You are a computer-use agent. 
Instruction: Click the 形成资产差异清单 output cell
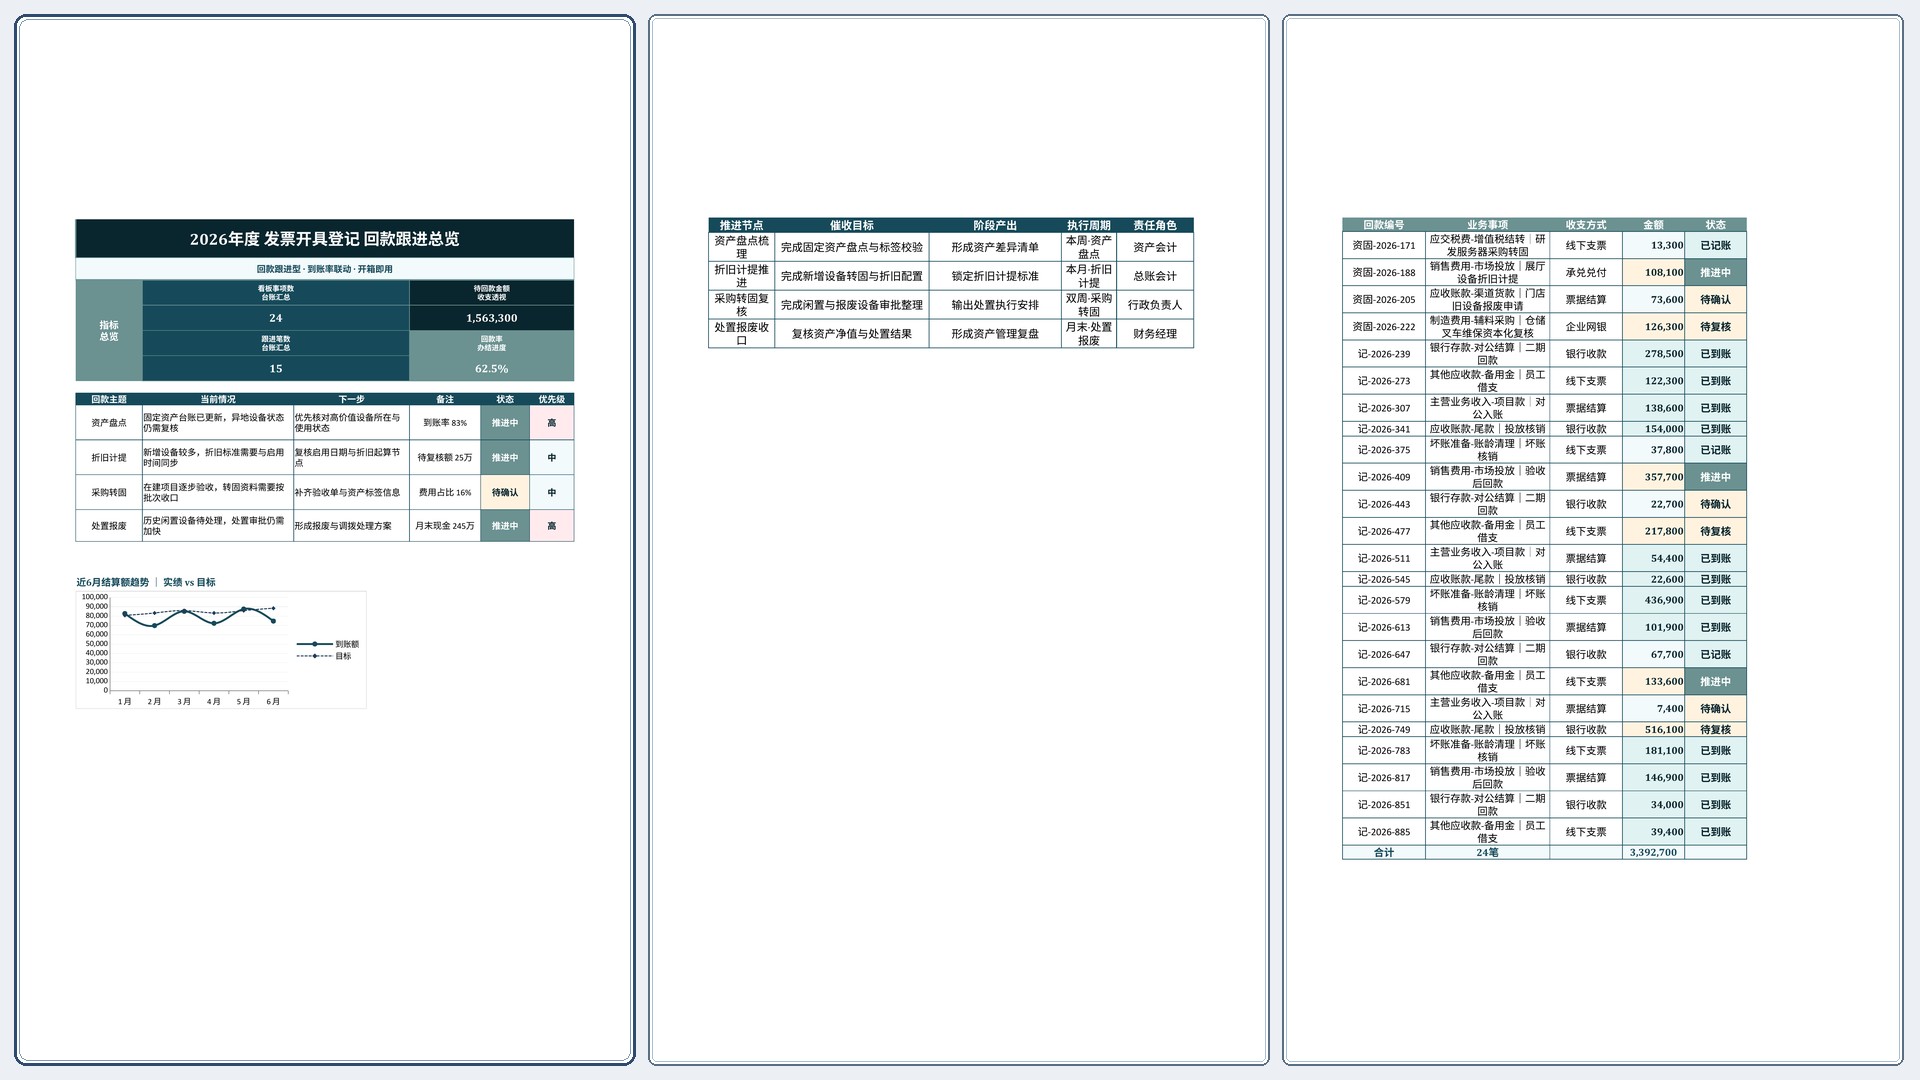click(995, 247)
